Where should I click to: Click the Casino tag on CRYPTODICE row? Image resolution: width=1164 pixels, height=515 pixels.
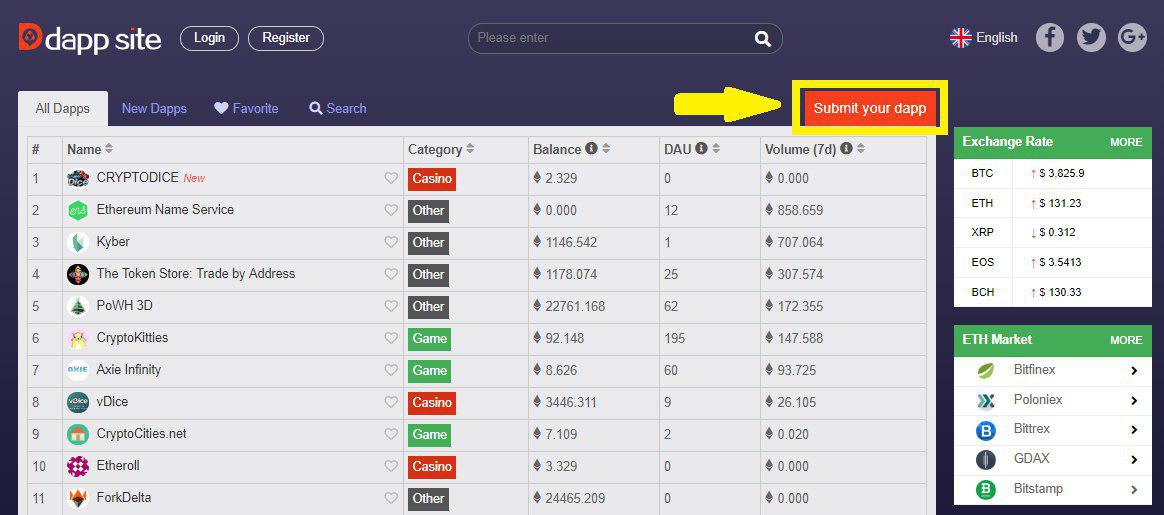(432, 179)
